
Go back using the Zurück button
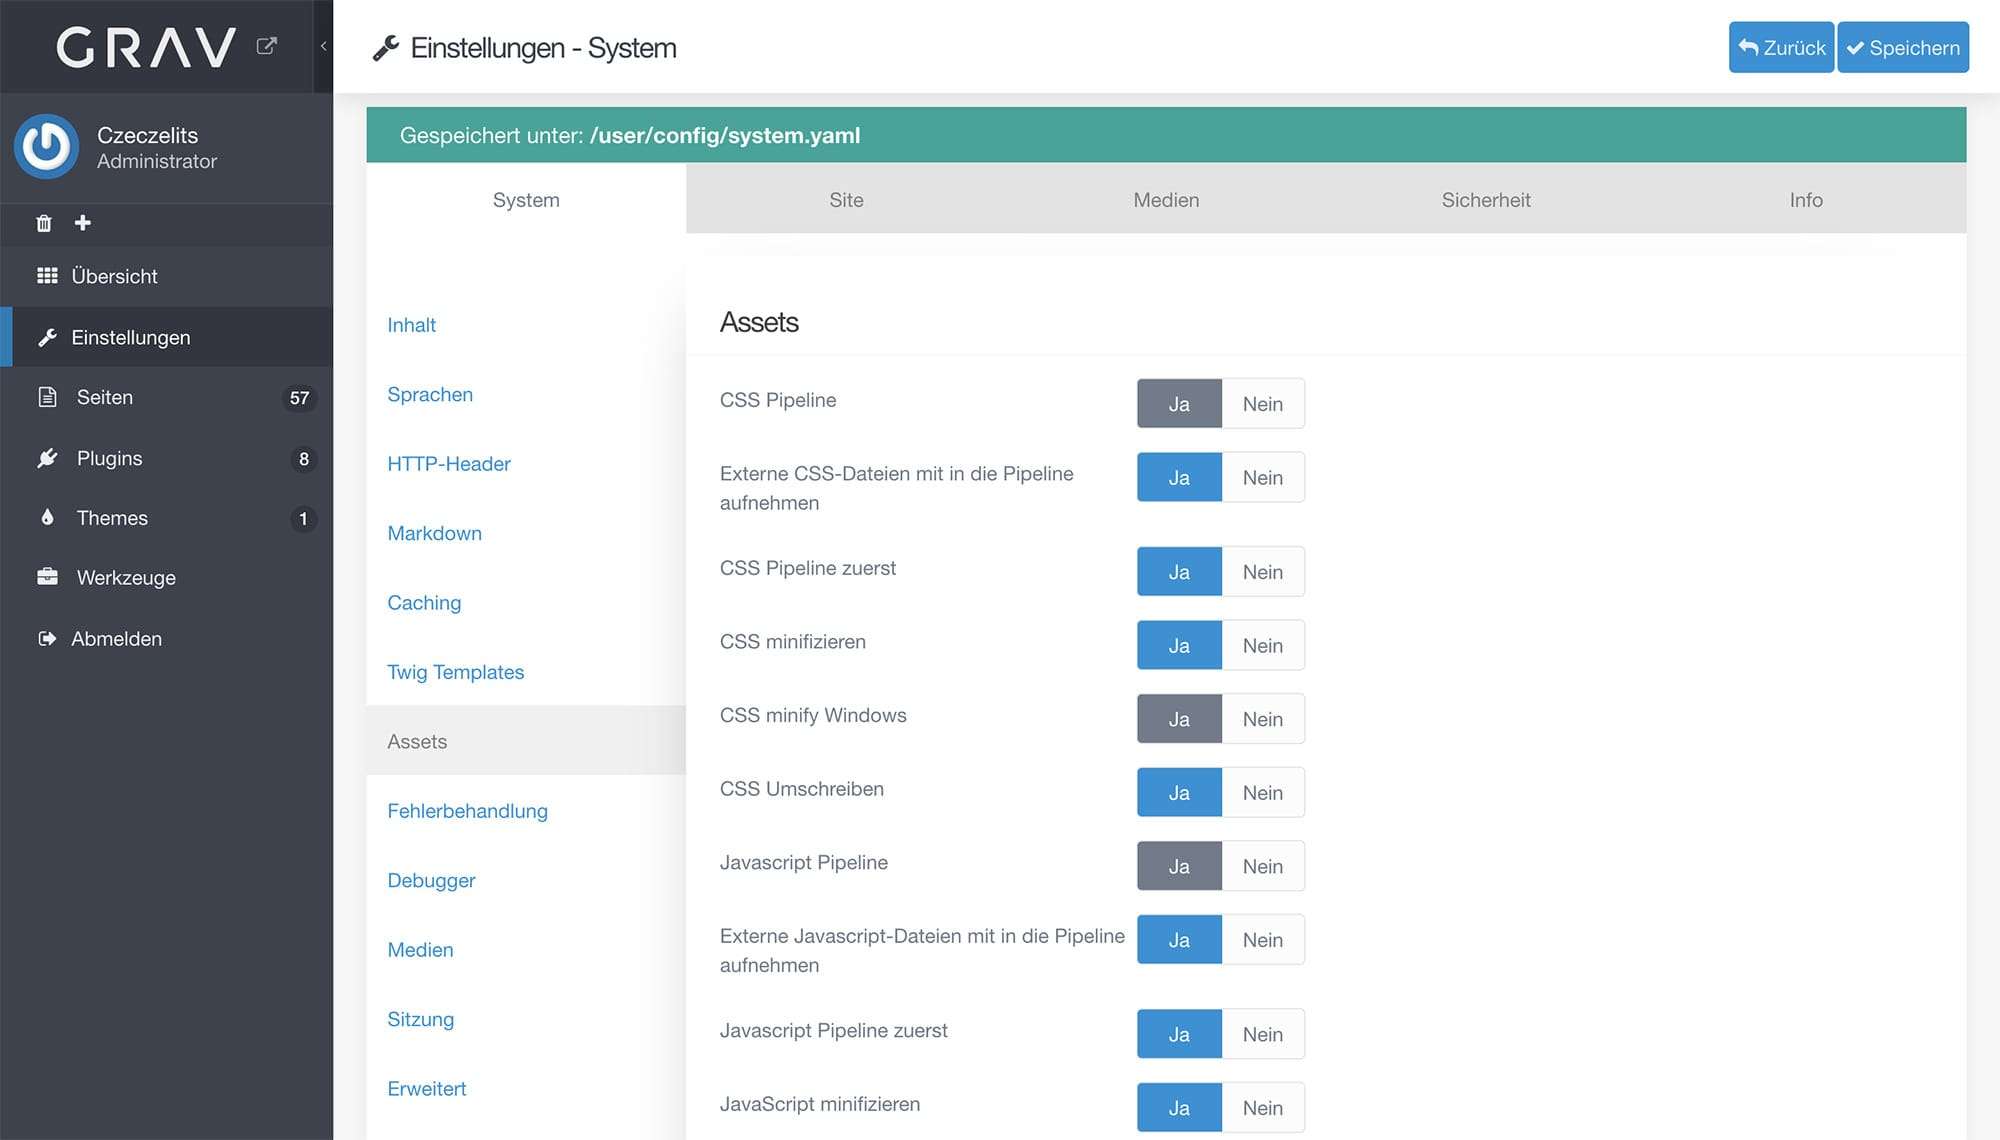(1781, 48)
